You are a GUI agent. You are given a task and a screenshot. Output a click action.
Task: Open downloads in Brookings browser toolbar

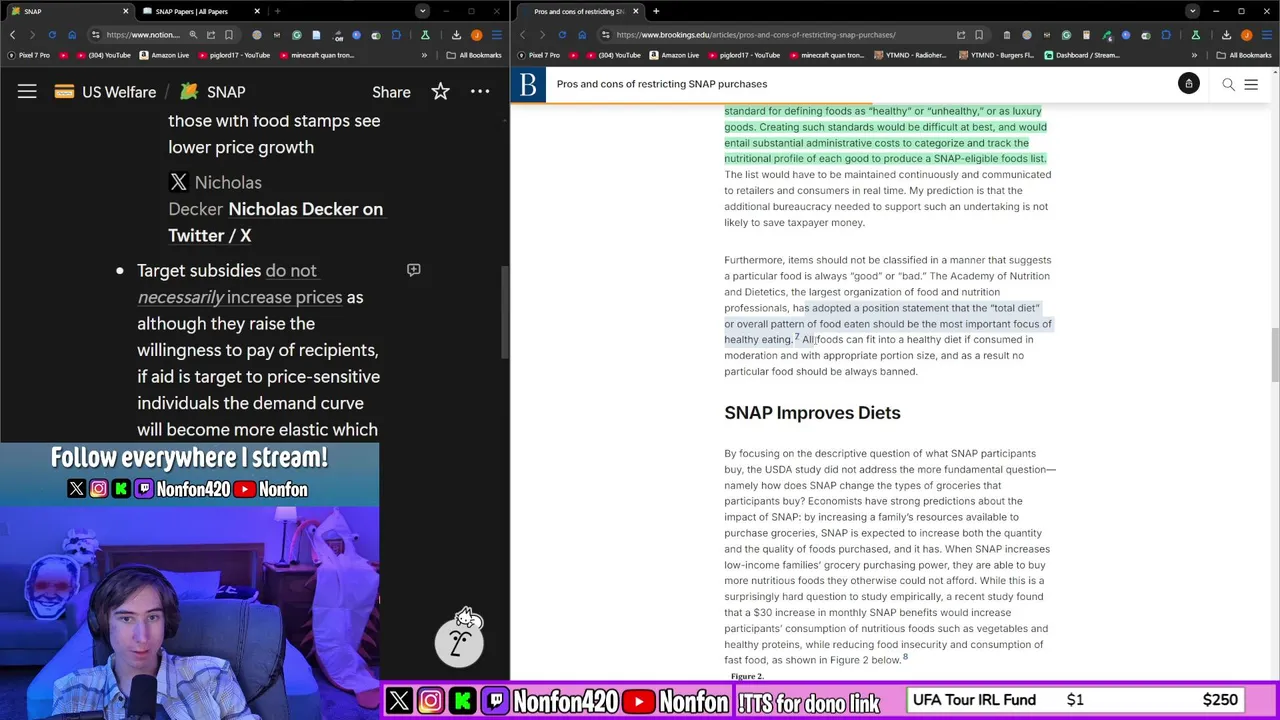point(1226,35)
